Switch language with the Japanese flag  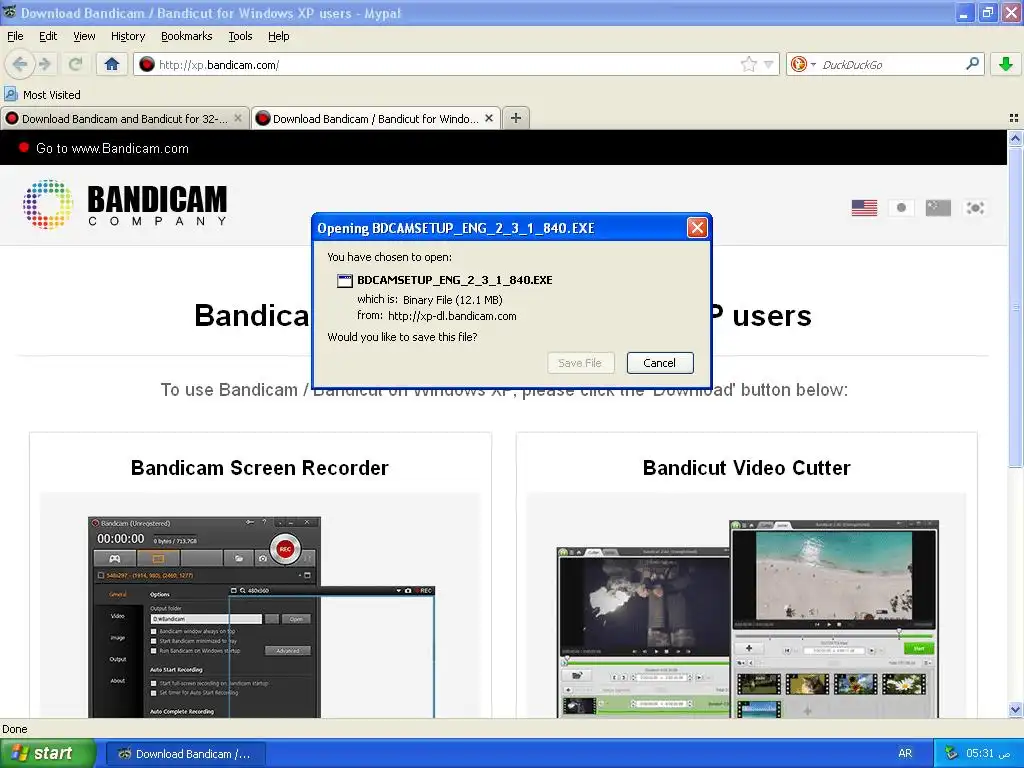click(x=901, y=208)
